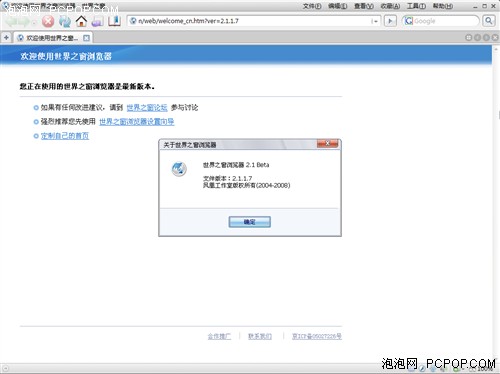The height and width of the screenshot is (374, 500).
Task: Open the 联系我们 footer link
Action: (260, 336)
